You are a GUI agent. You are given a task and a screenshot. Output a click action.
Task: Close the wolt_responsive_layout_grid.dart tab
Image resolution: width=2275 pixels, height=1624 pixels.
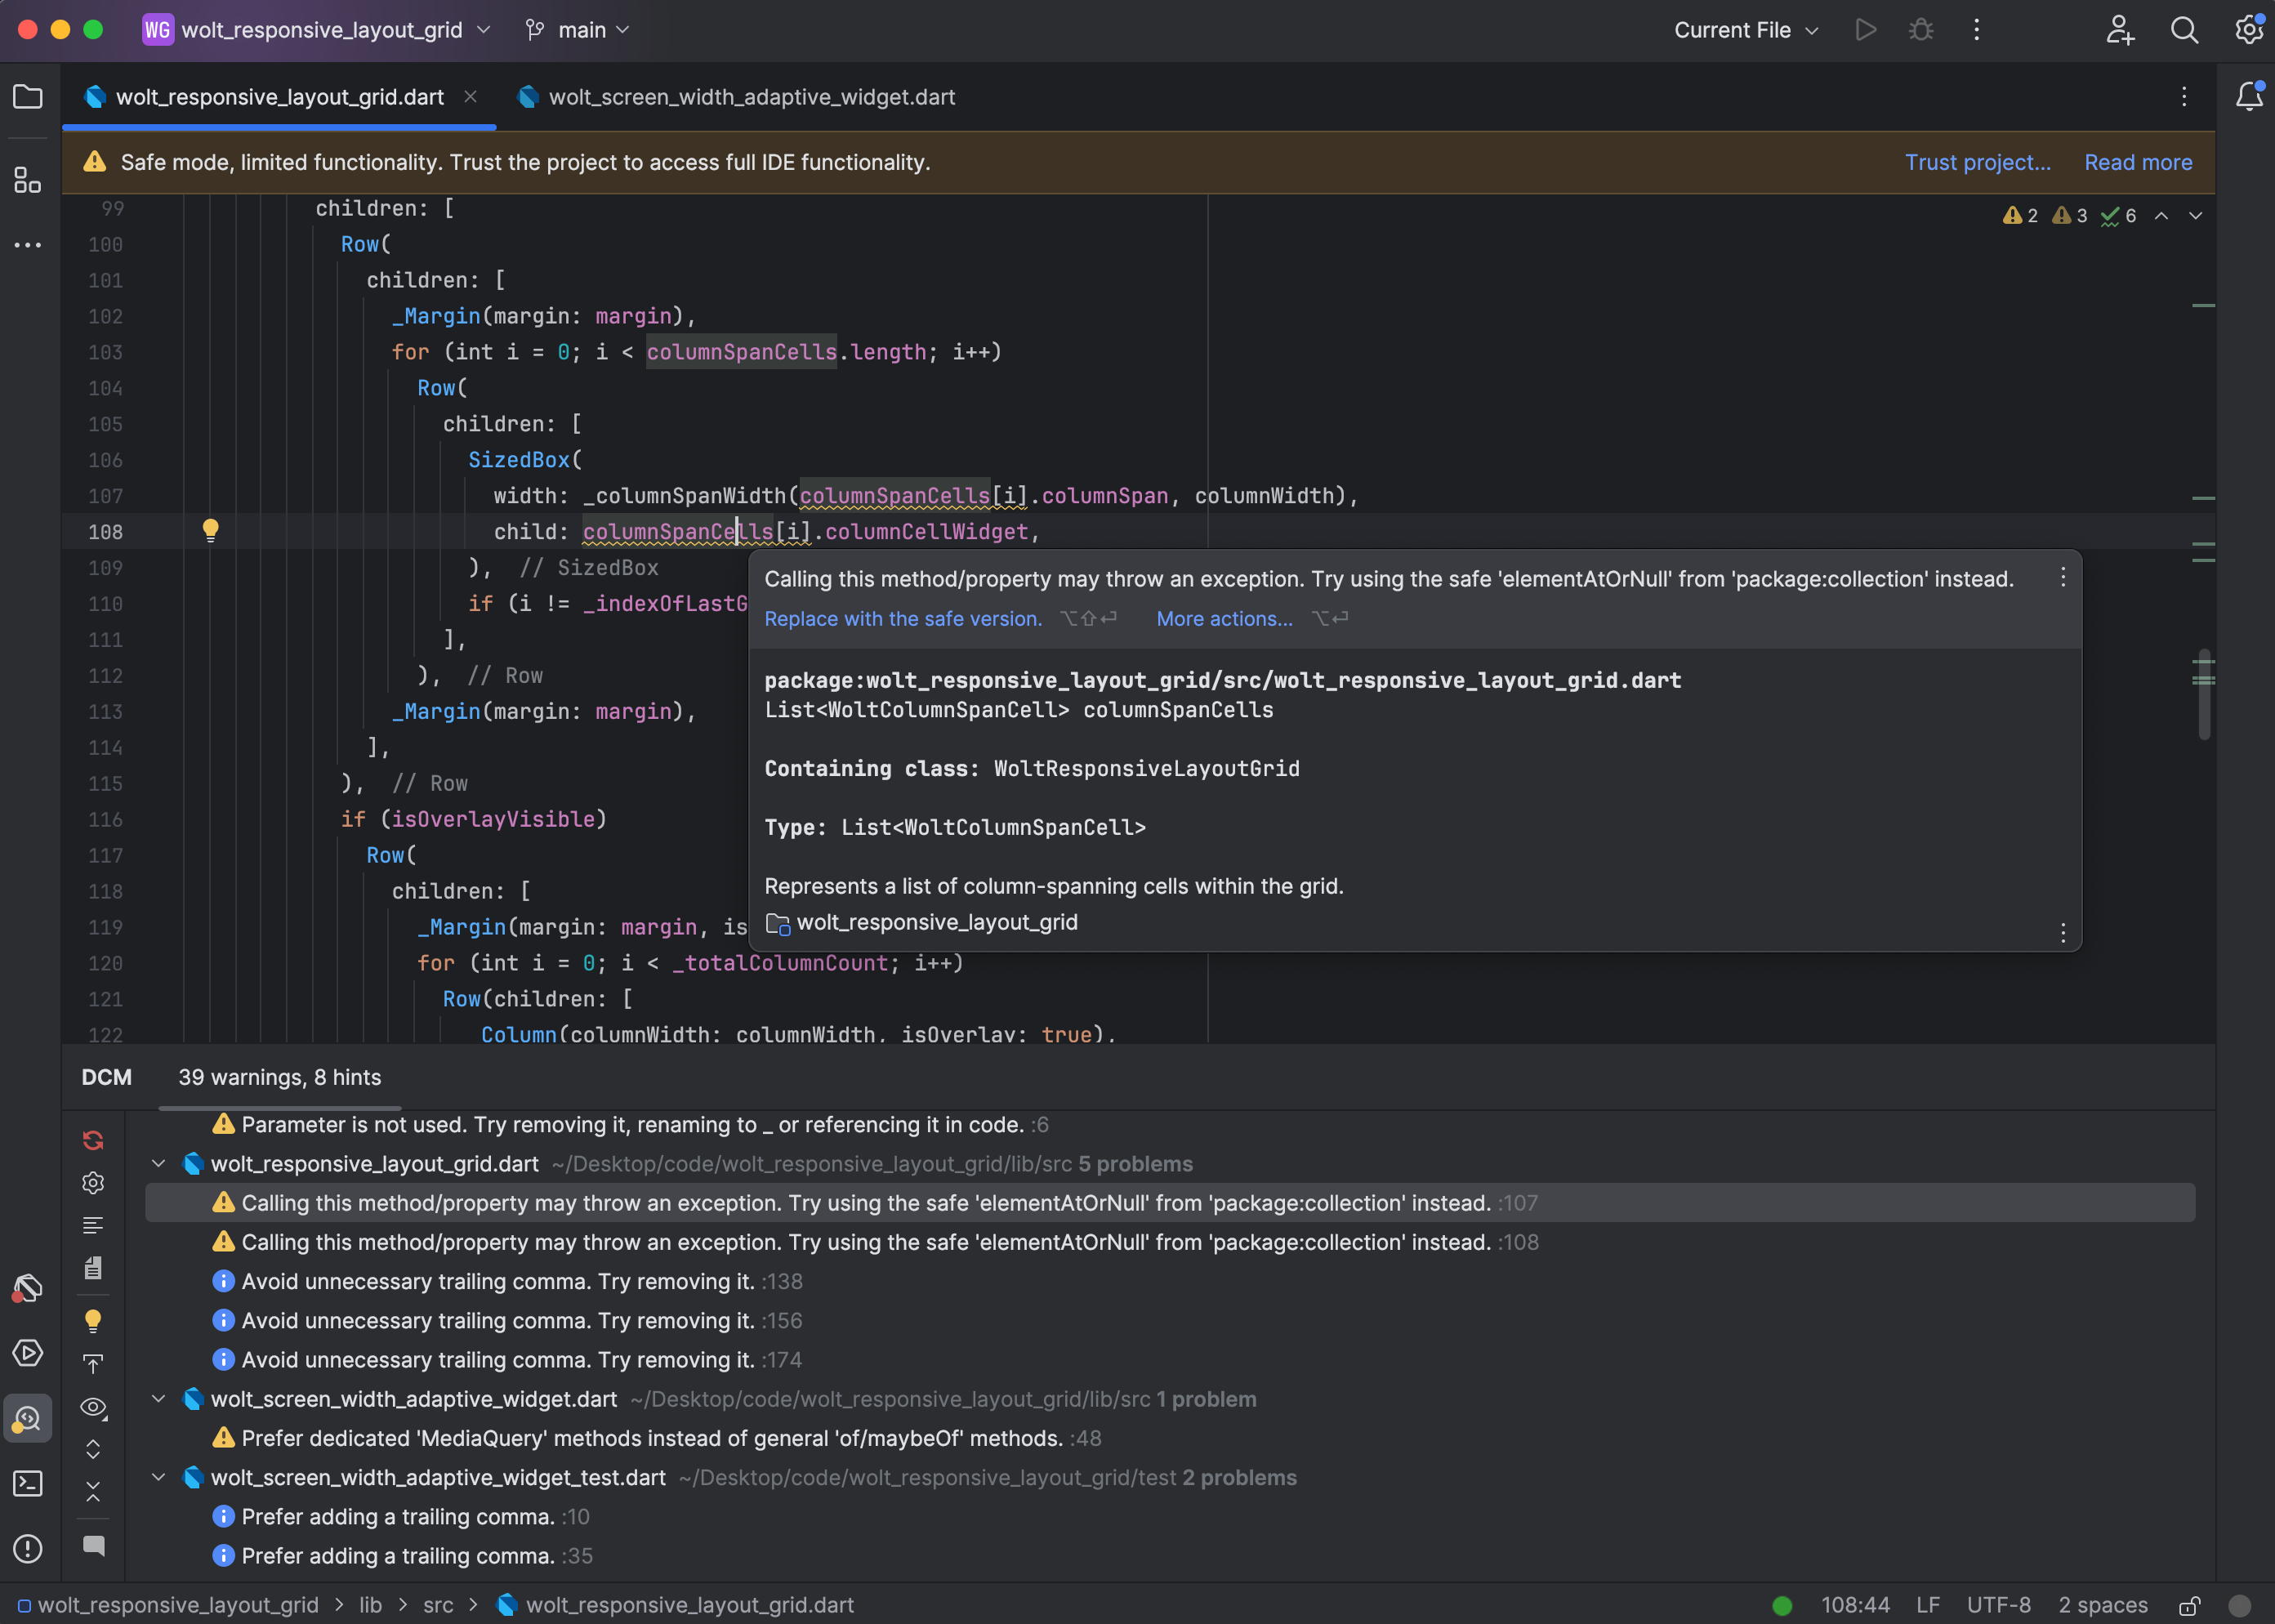[x=470, y=97]
